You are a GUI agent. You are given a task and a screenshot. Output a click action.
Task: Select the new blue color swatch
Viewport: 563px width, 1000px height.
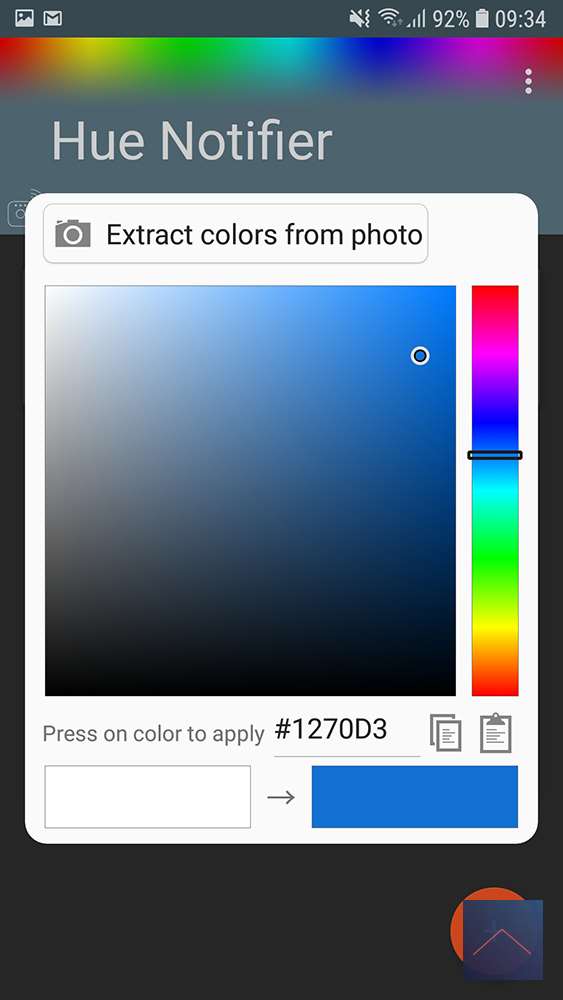point(414,797)
